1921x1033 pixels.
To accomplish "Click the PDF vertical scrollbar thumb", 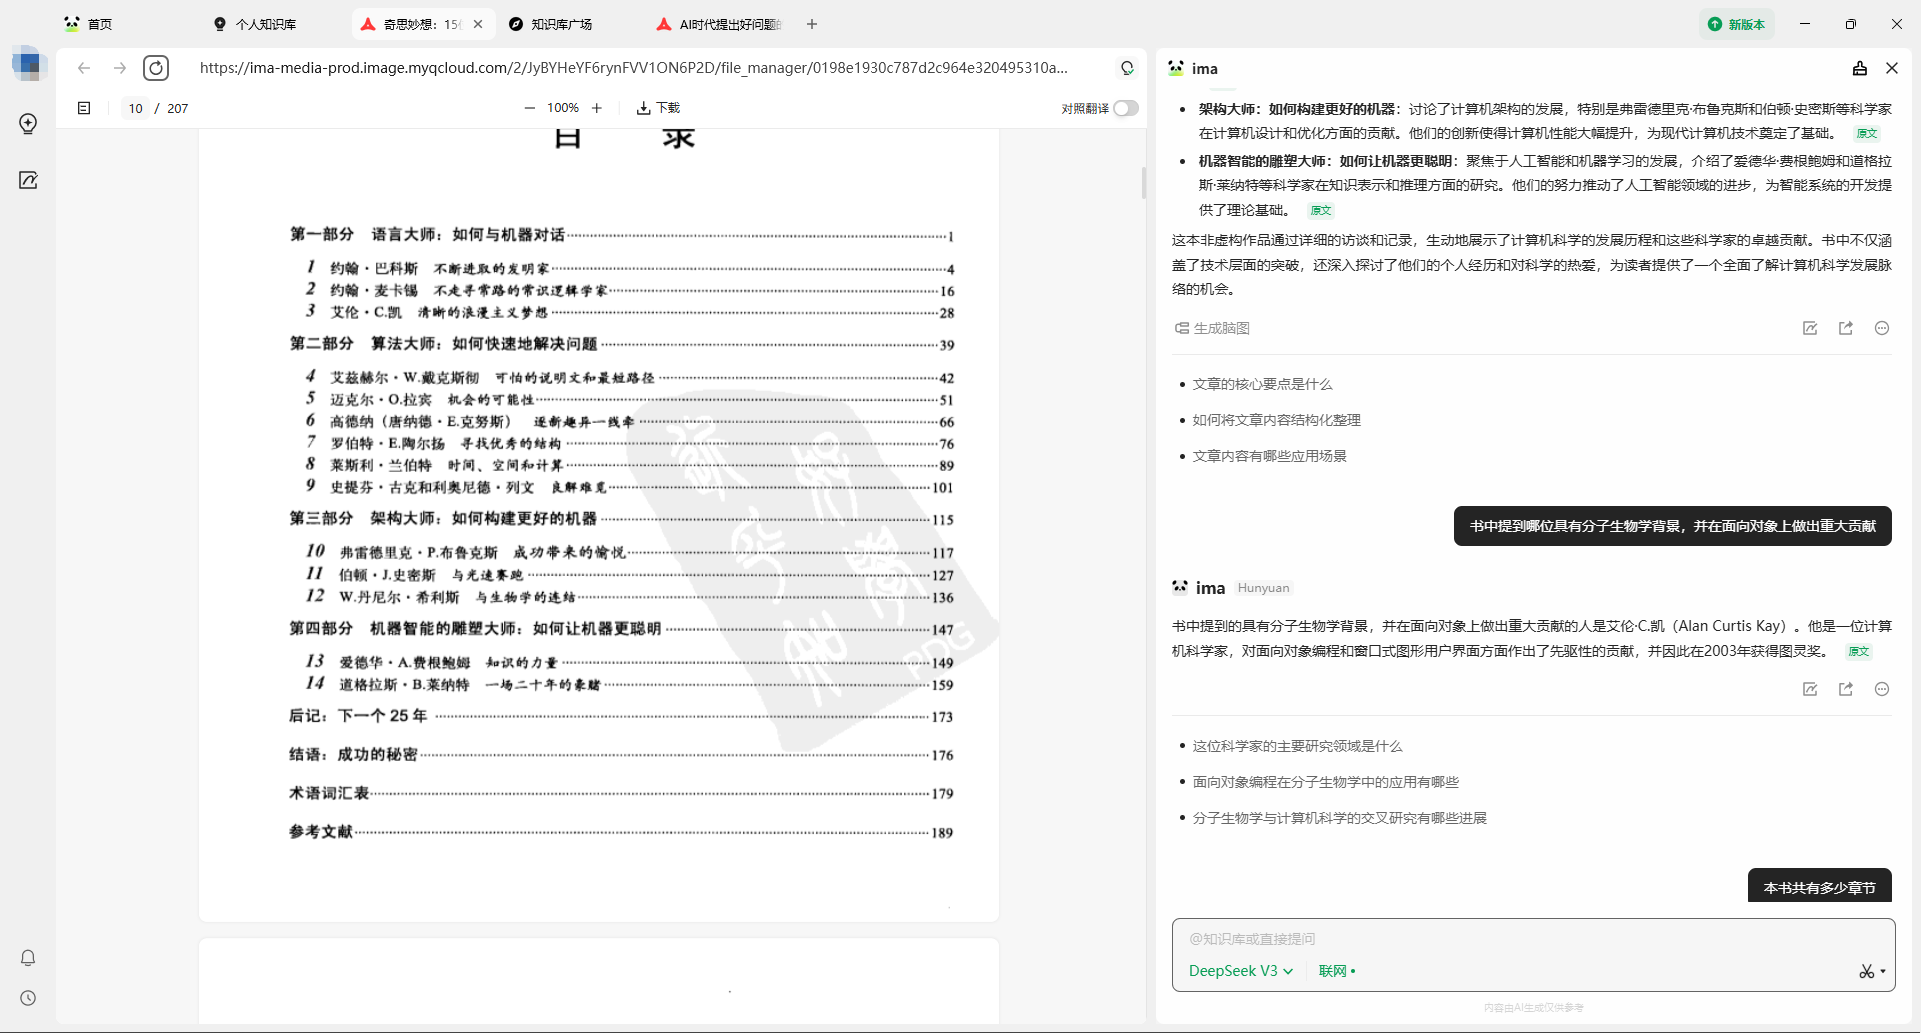I will [1143, 183].
